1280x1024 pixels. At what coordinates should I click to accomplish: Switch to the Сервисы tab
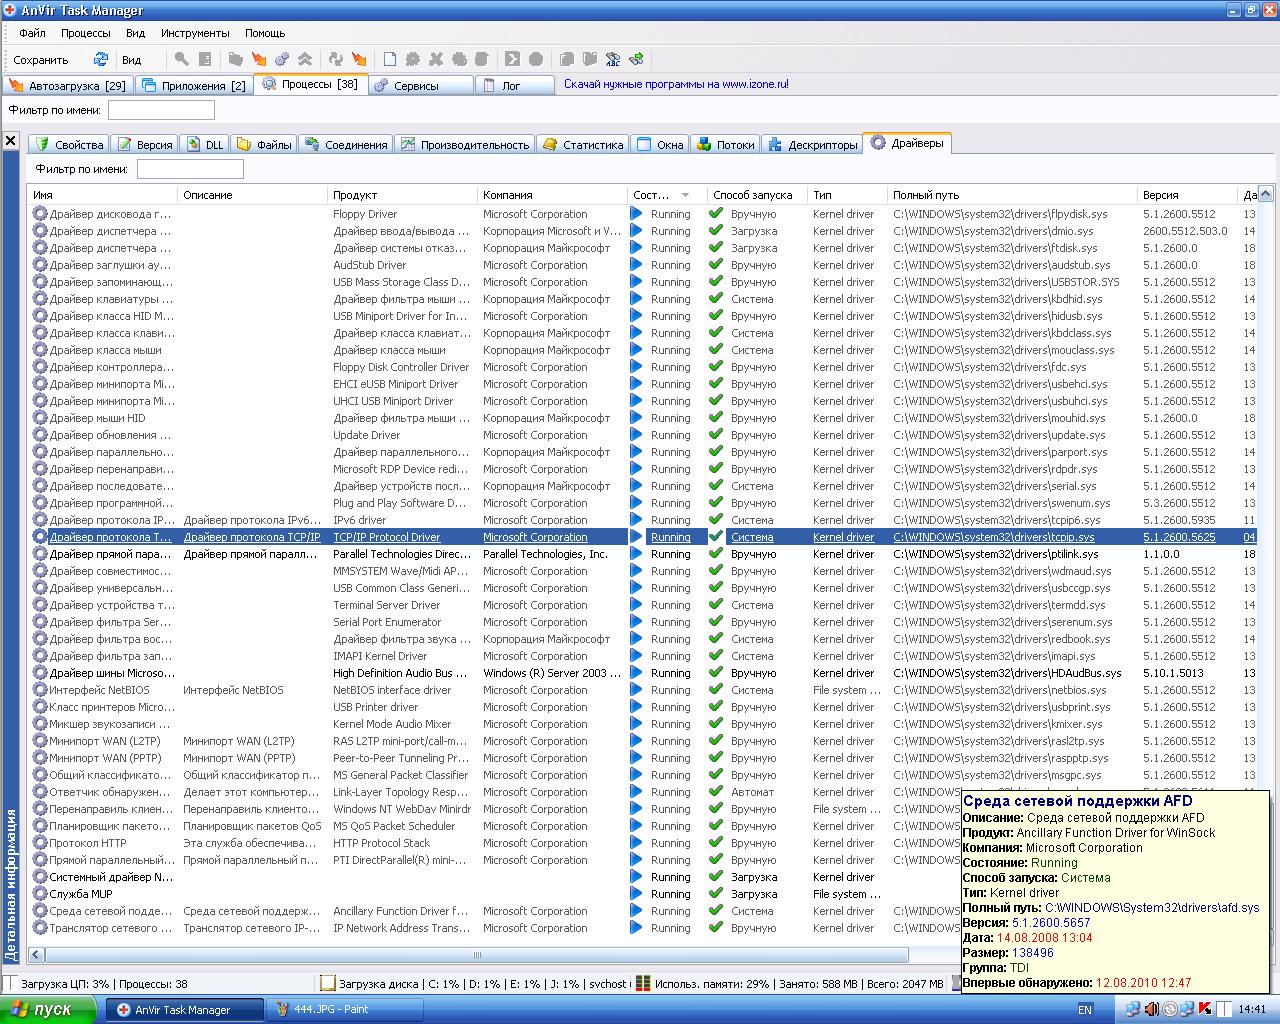421,85
